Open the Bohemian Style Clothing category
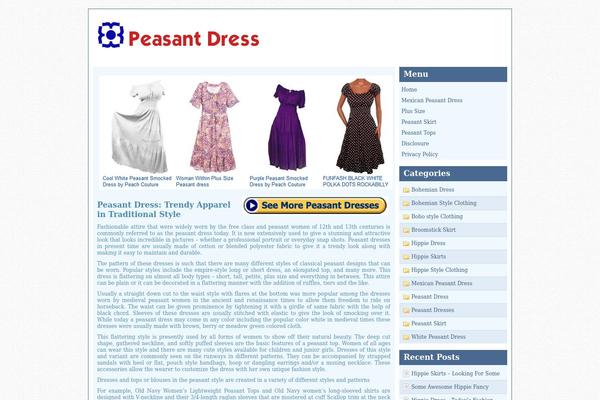Viewport: 600px width, 400px height. pos(443,203)
